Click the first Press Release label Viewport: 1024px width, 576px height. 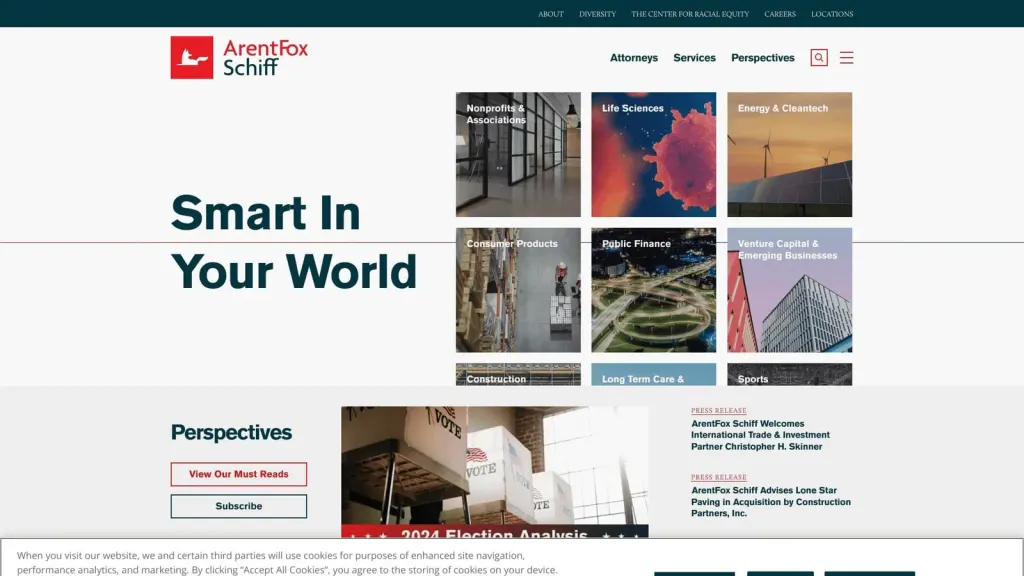(x=718, y=411)
